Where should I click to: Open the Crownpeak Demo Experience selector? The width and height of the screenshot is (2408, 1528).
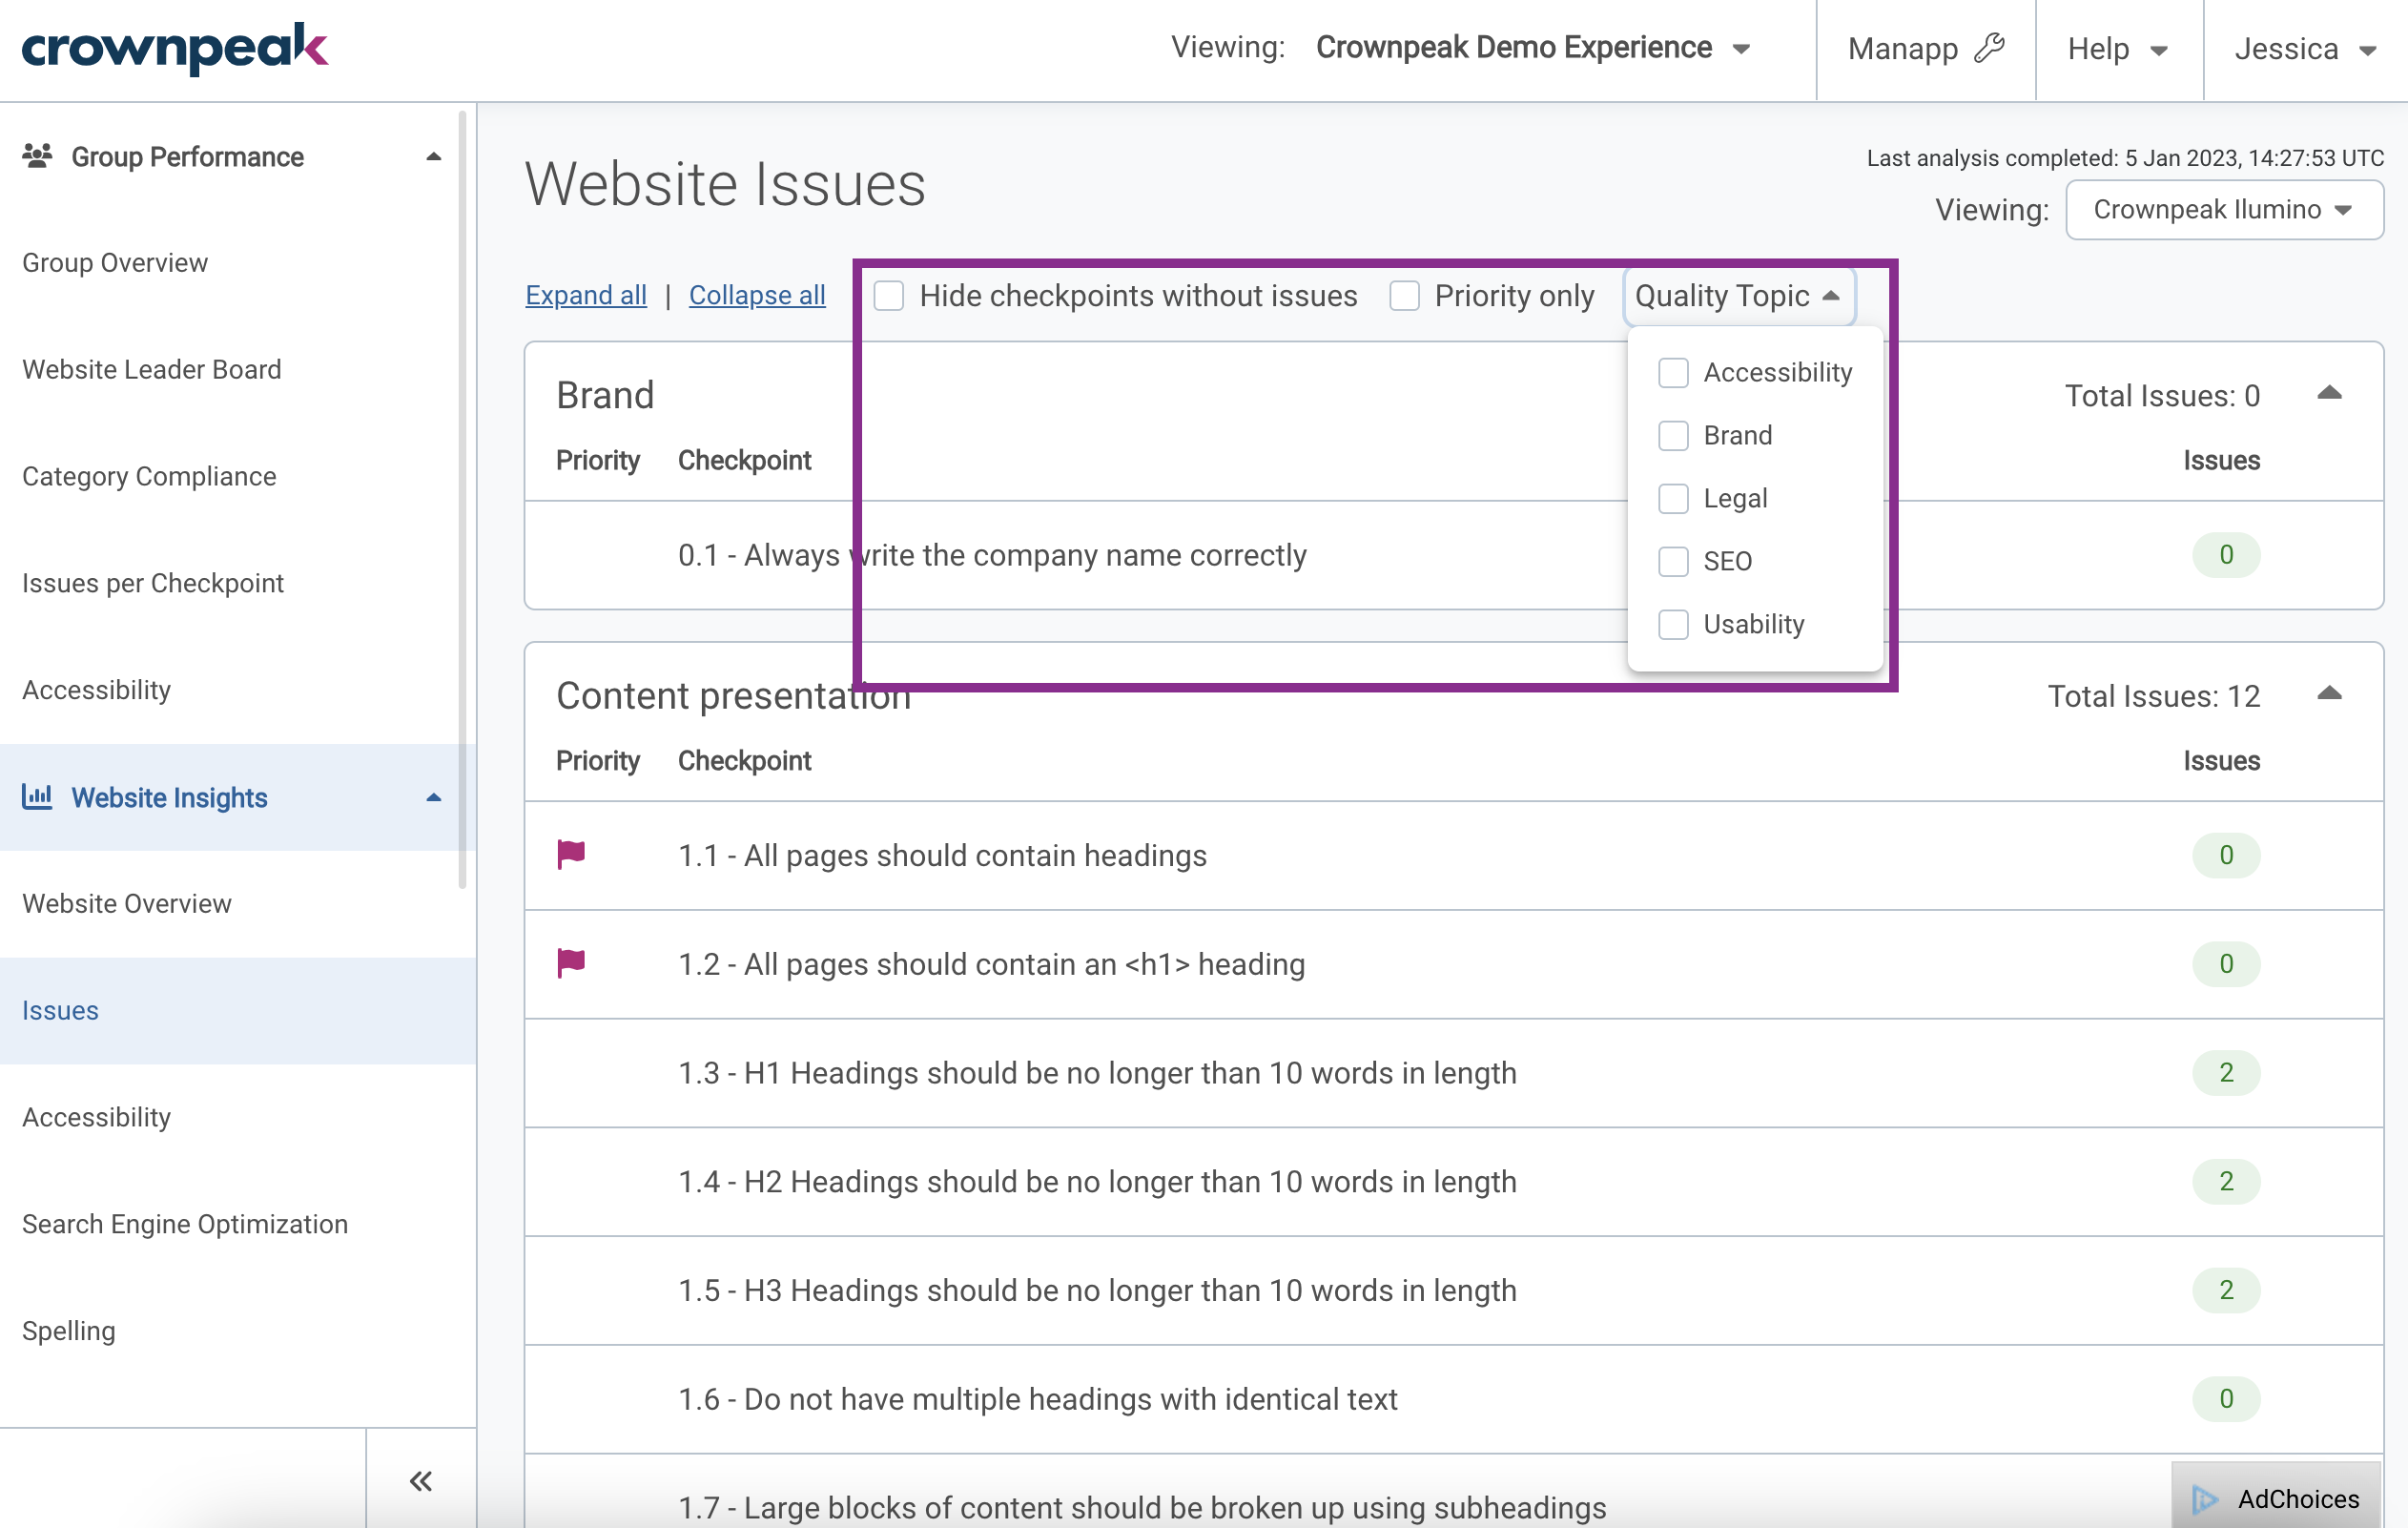point(1533,48)
